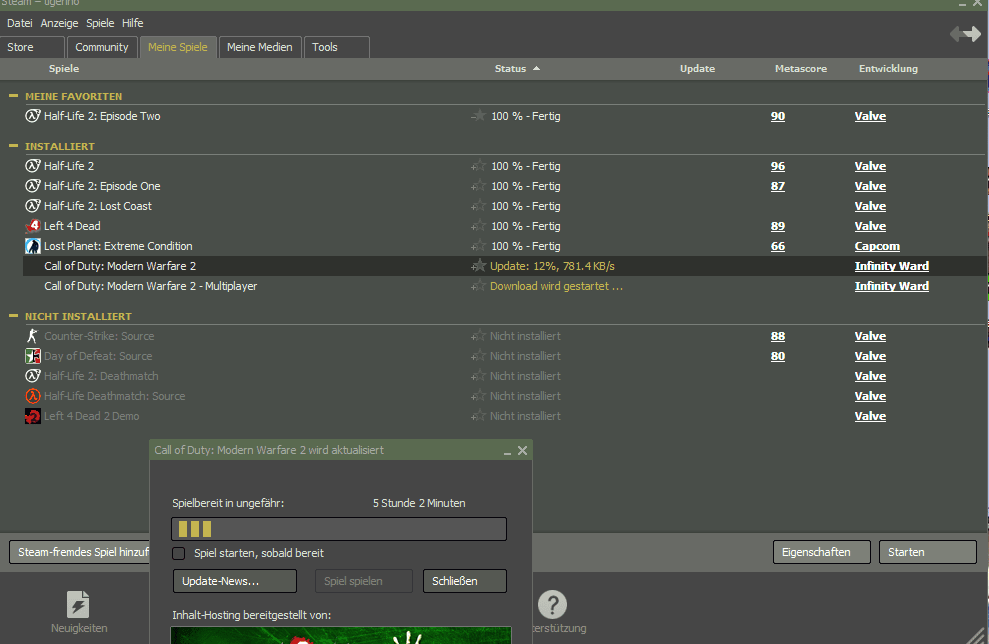Click the 'Steam-fremdes Spiel' add button
The image size is (989, 644).
tap(79, 552)
